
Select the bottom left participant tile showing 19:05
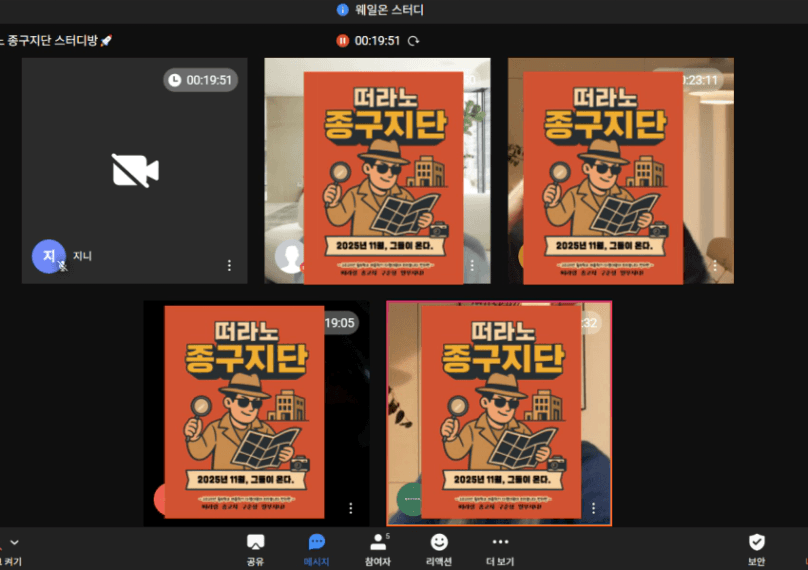[x=256, y=414]
